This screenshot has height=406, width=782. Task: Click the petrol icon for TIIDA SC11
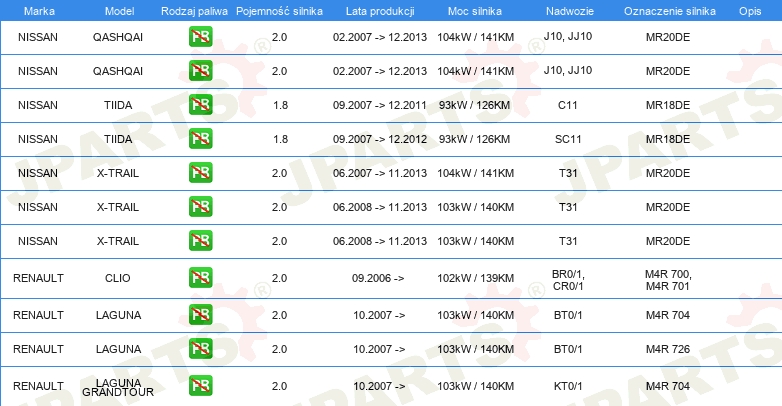(x=201, y=139)
